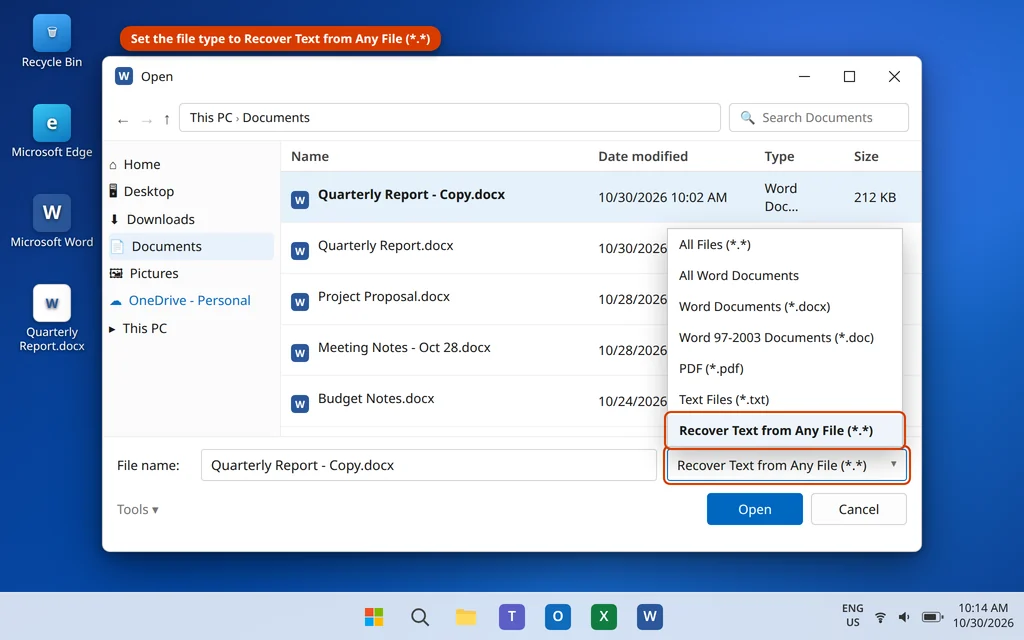Screen dimensions: 1024x640
Task: Select the Quarterly Report - Copy.docx file name
Action: pyautogui.click(x=411, y=195)
